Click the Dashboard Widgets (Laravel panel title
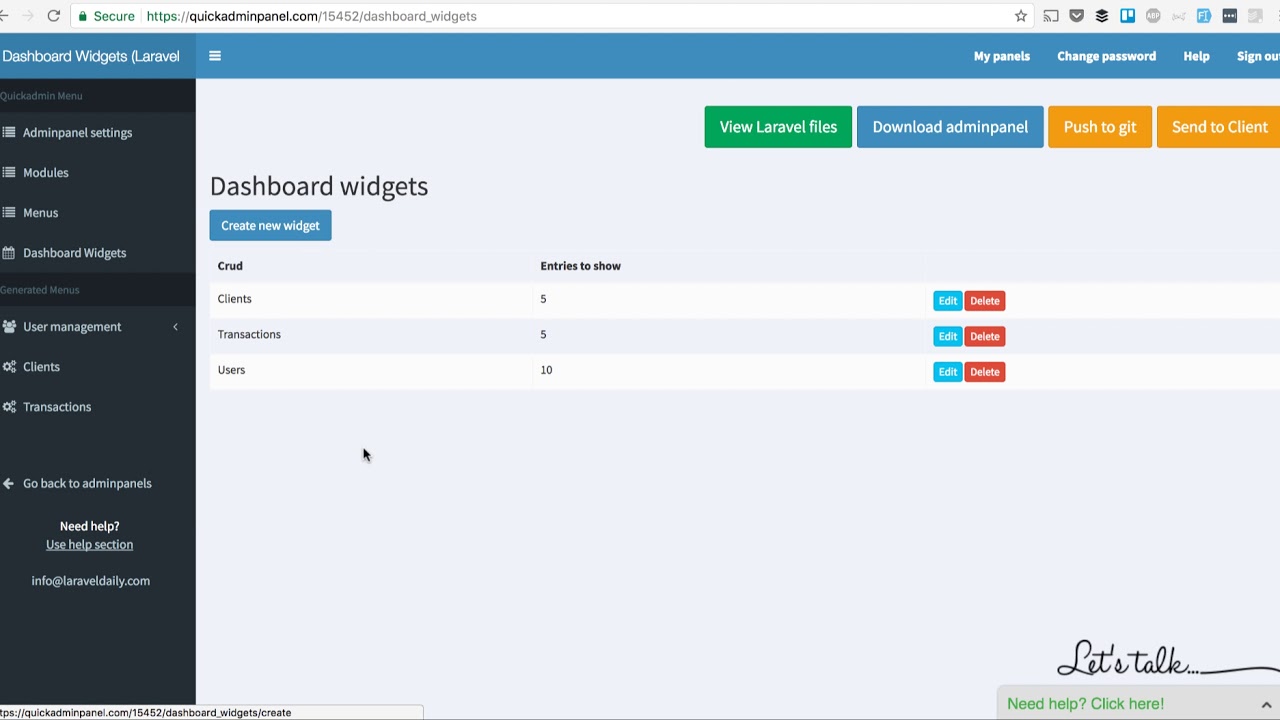1280x720 pixels. pos(91,56)
